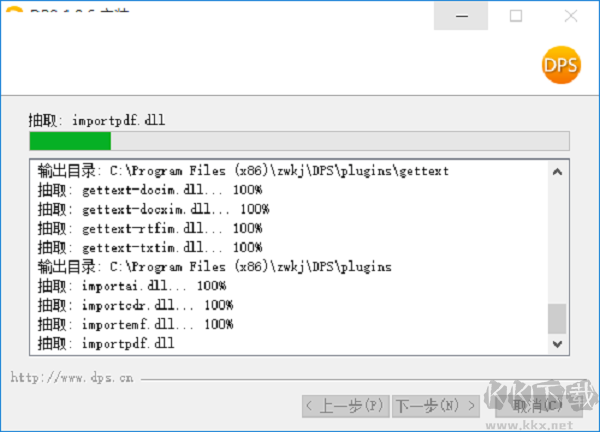The height and width of the screenshot is (432, 600).
Task: Select the gettext-rtfim.dll log line
Action: pyautogui.click(x=150, y=228)
